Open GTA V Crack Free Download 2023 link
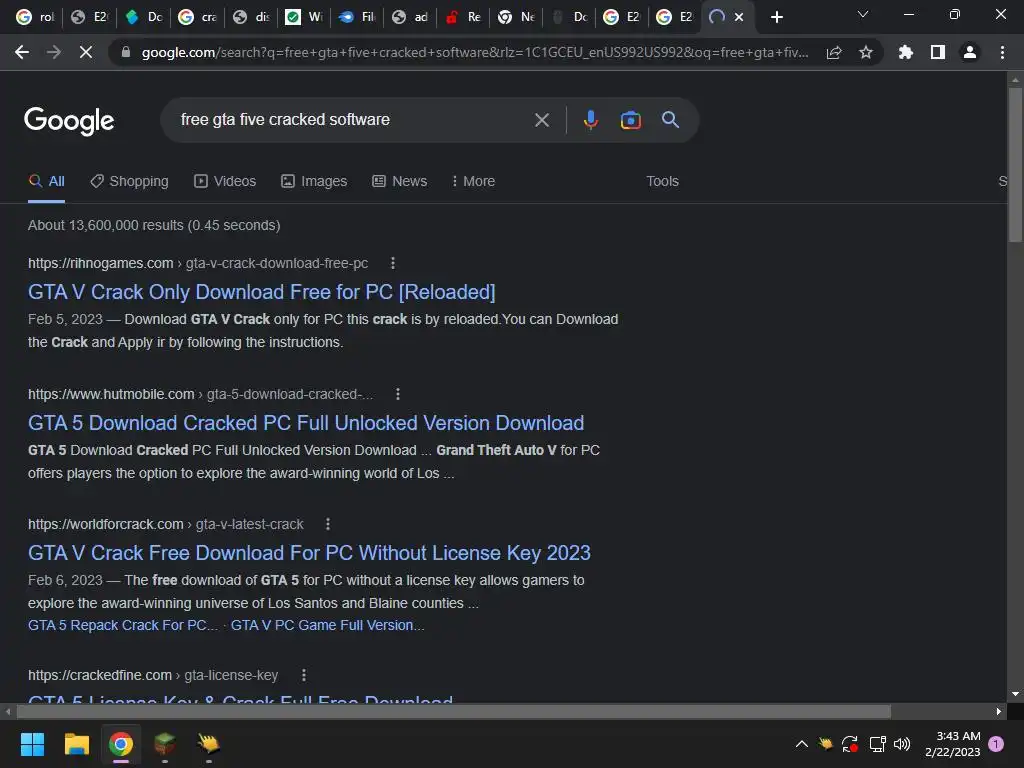This screenshot has width=1024, height=768. point(310,552)
